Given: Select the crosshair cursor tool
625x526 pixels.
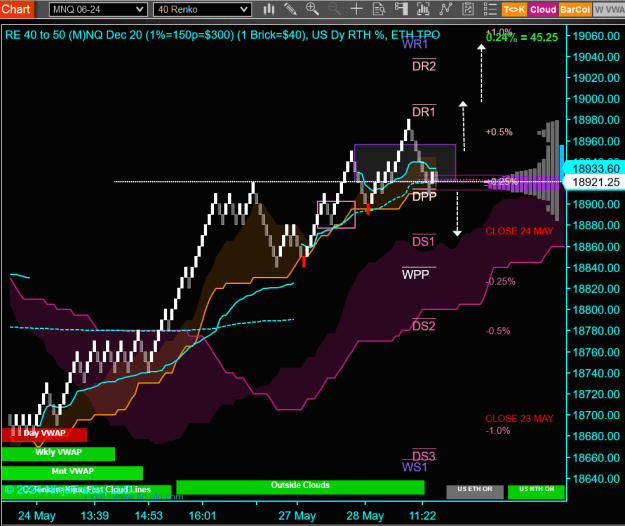Looking at the screenshot, I should [356, 9].
